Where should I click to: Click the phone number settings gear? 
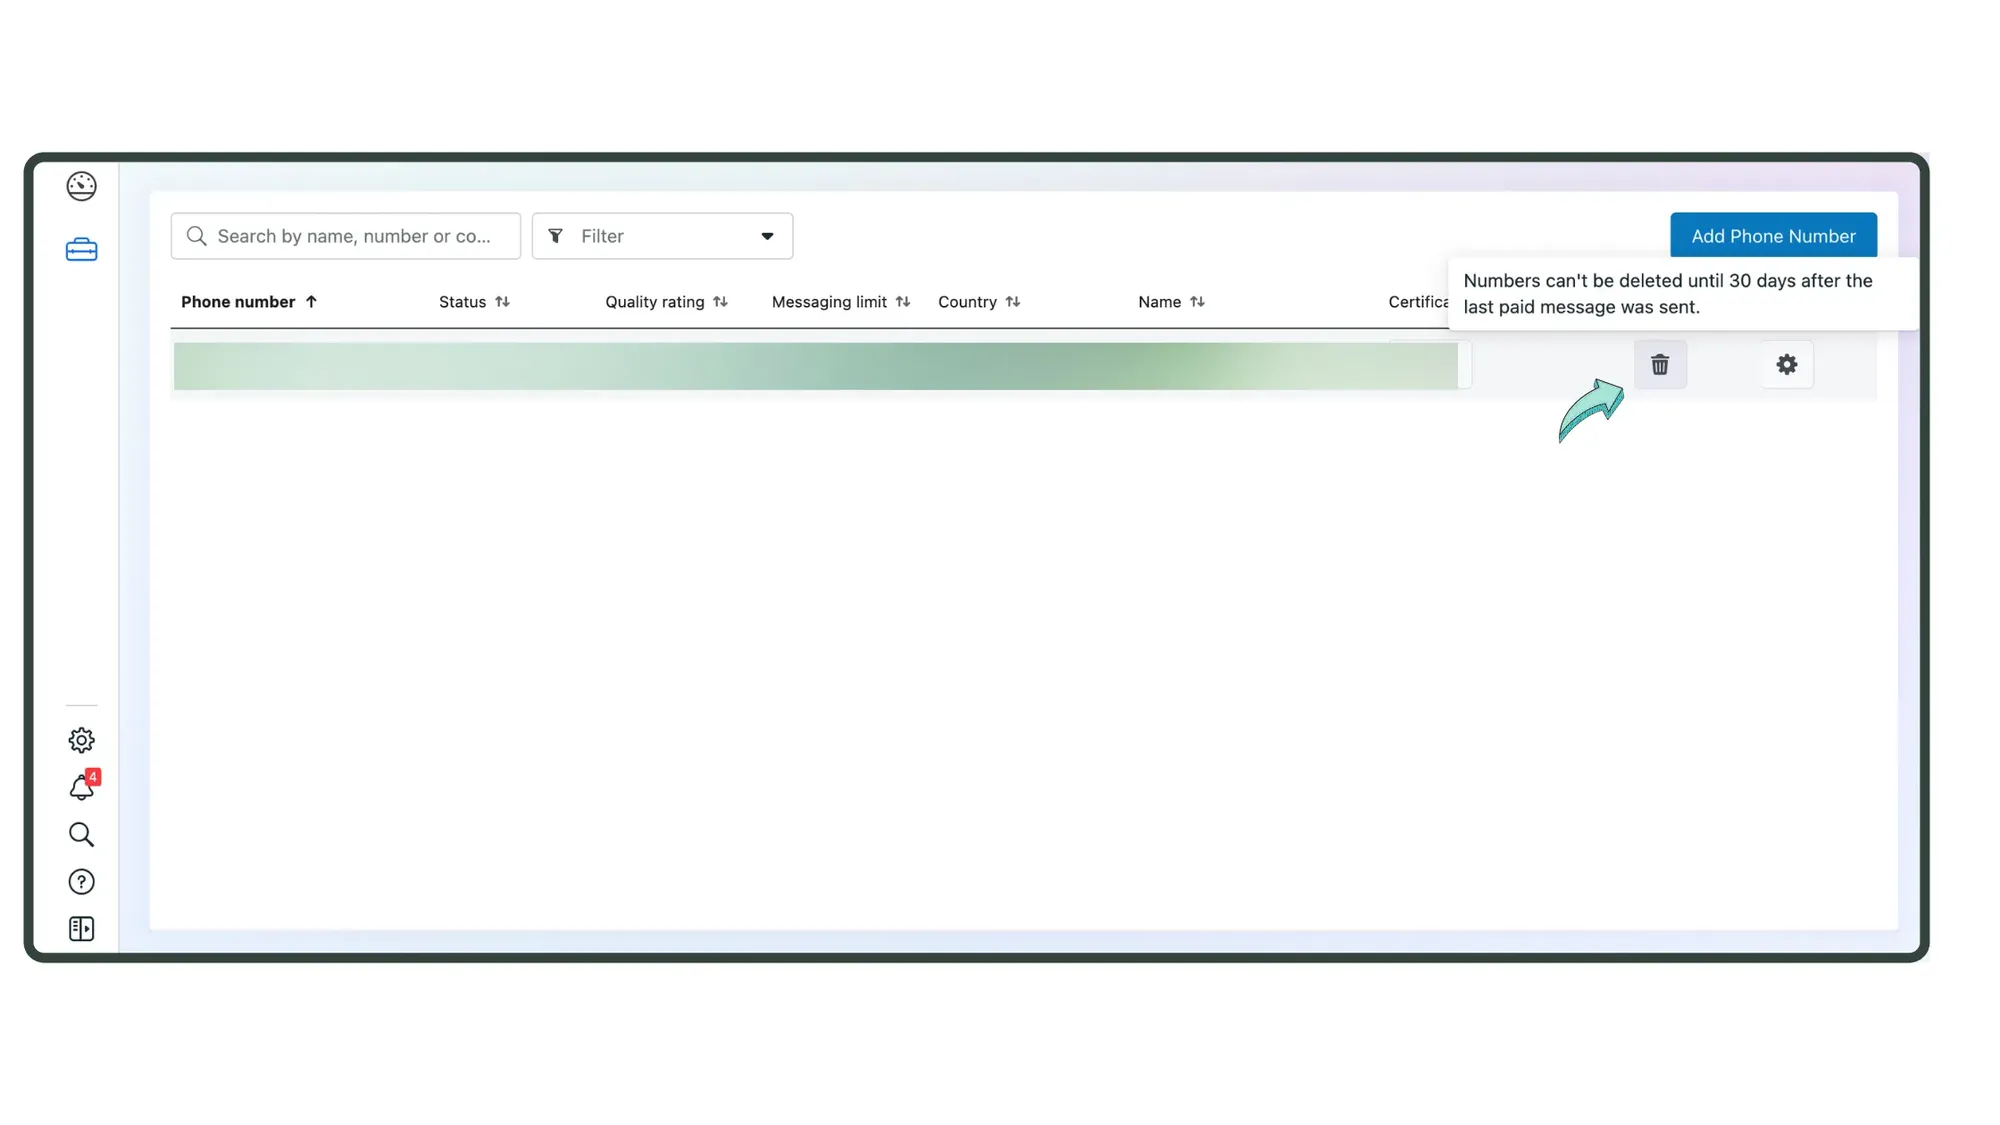tap(1787, 364)
